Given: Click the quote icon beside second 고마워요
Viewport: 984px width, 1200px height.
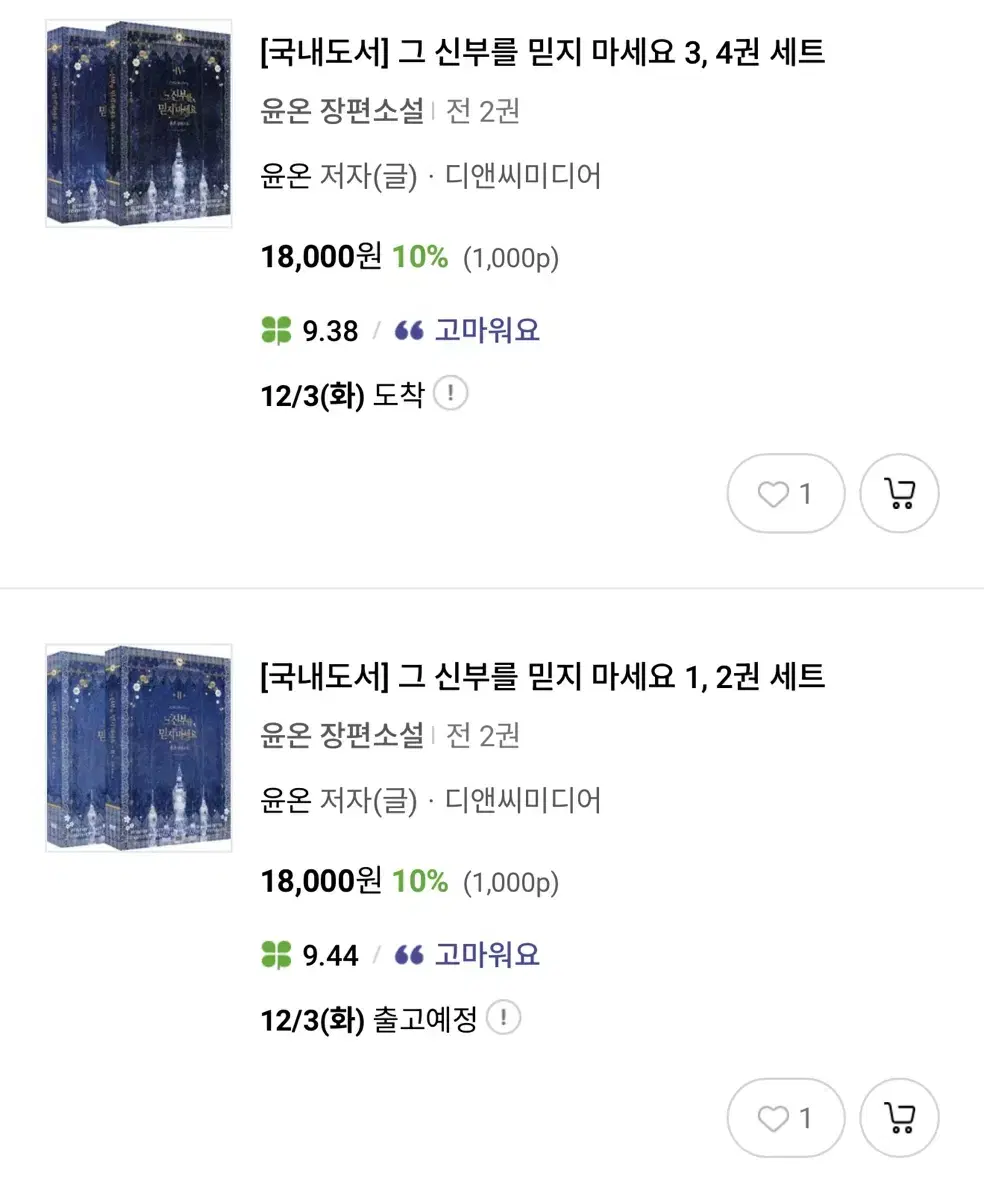Looking at the screenshot, I should pos(409,955).
